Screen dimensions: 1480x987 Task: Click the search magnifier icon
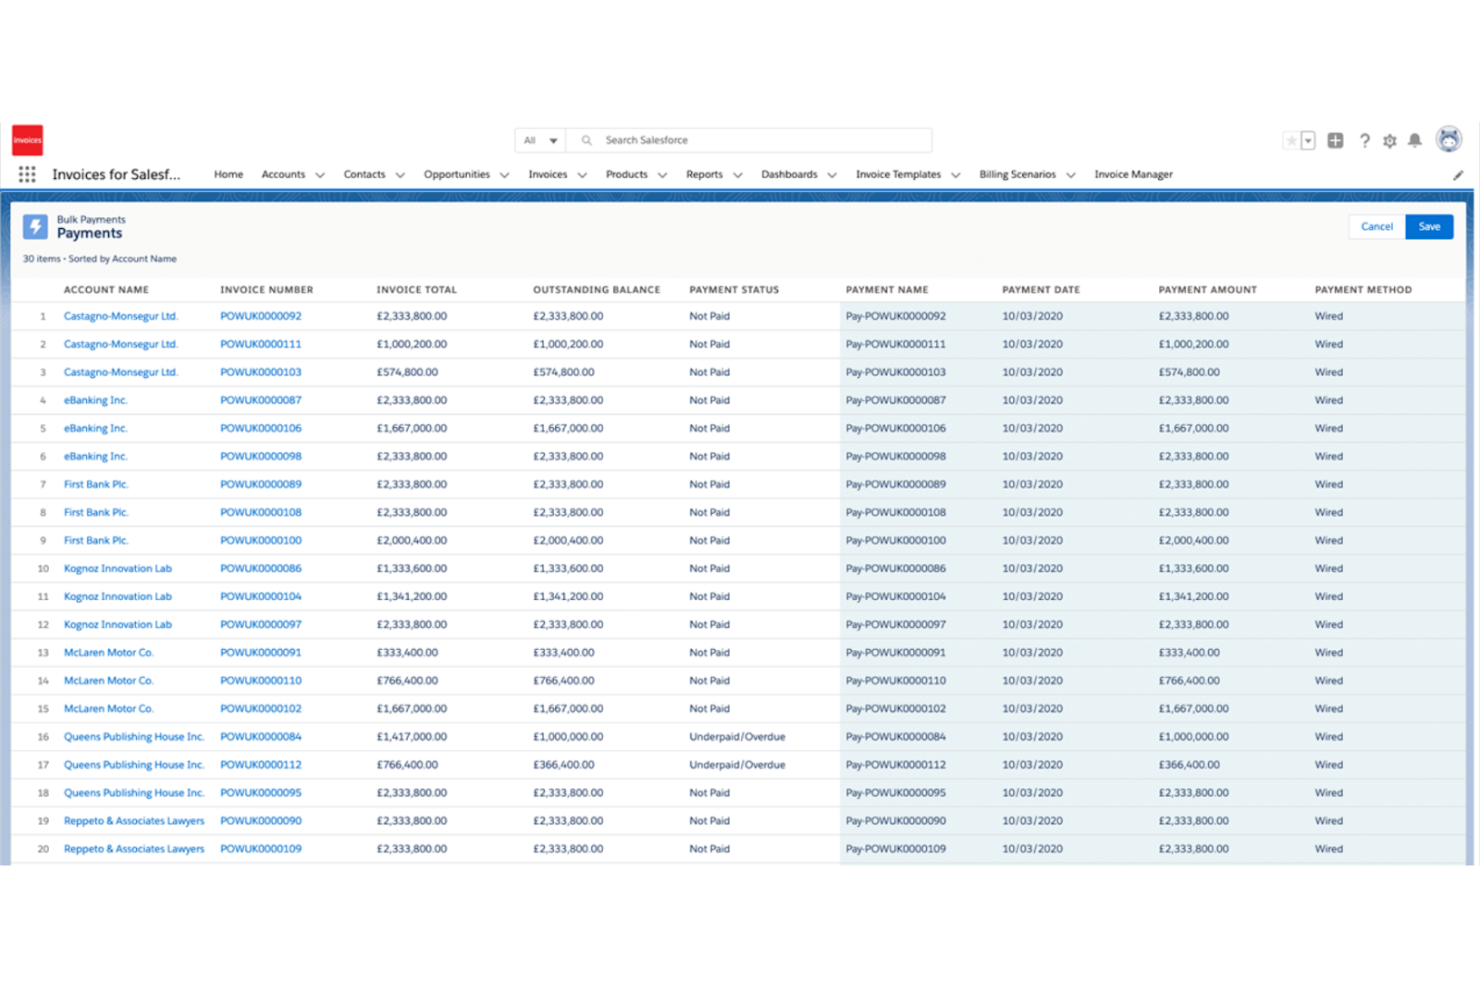tap(586, 140)
